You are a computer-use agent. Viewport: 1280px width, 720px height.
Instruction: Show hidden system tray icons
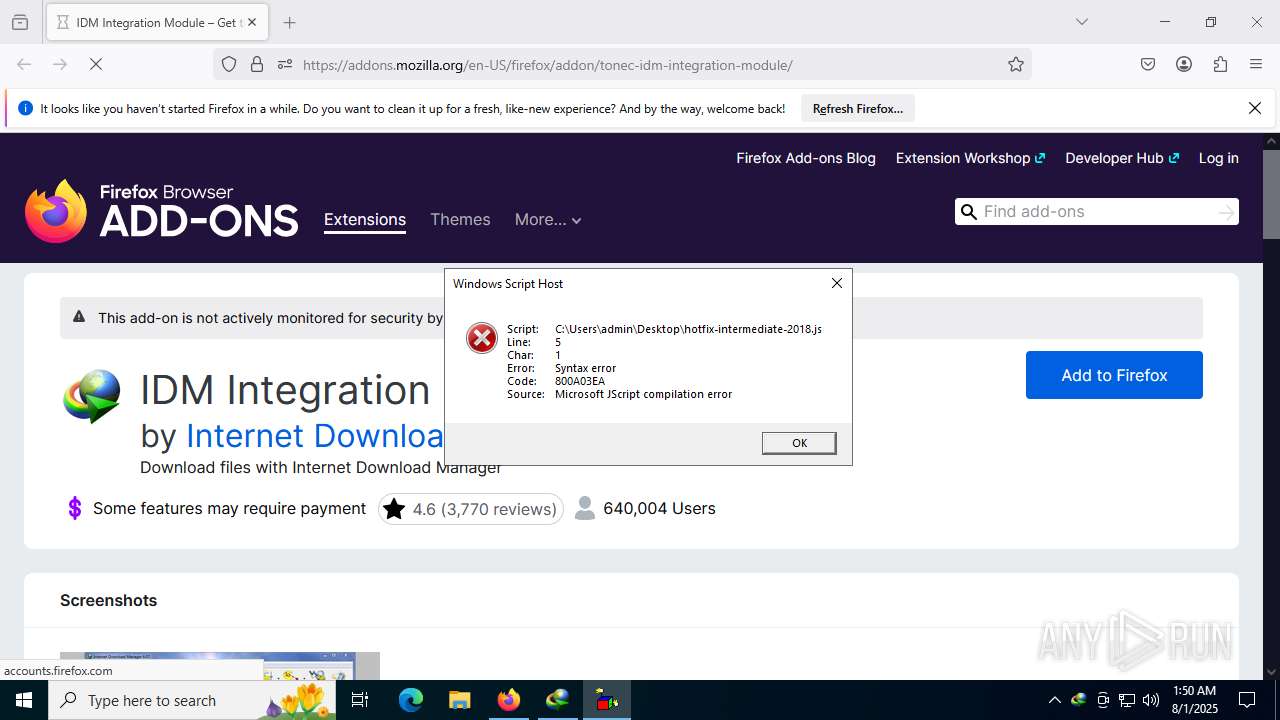click(1054, 700)
